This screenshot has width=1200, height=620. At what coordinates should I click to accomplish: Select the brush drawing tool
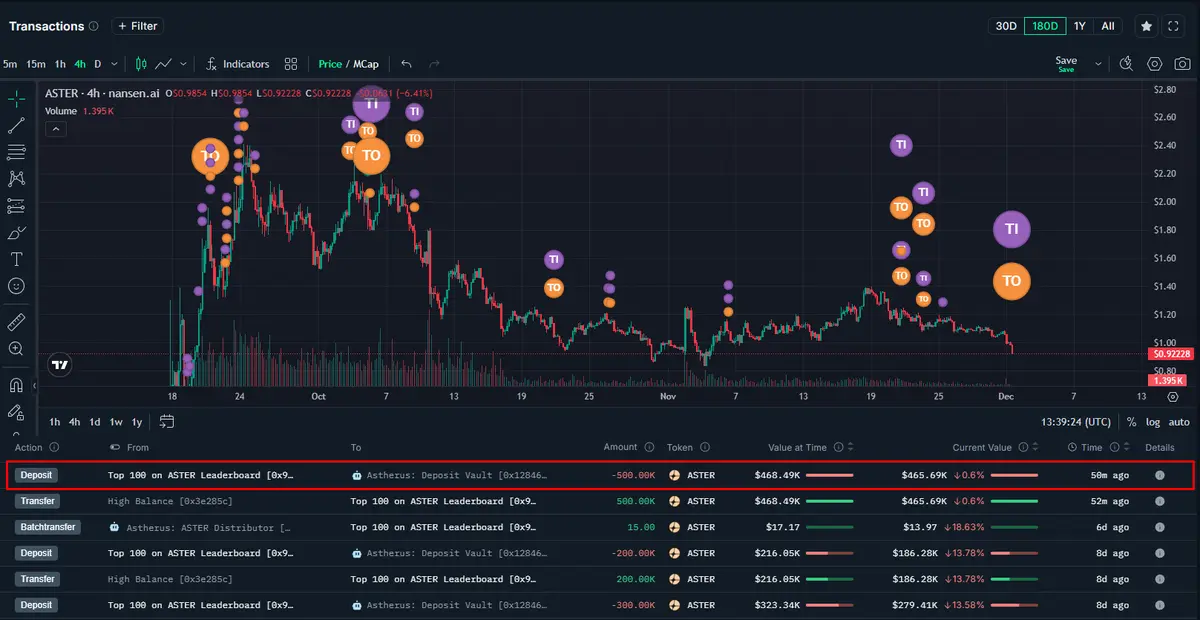[16, 233]
